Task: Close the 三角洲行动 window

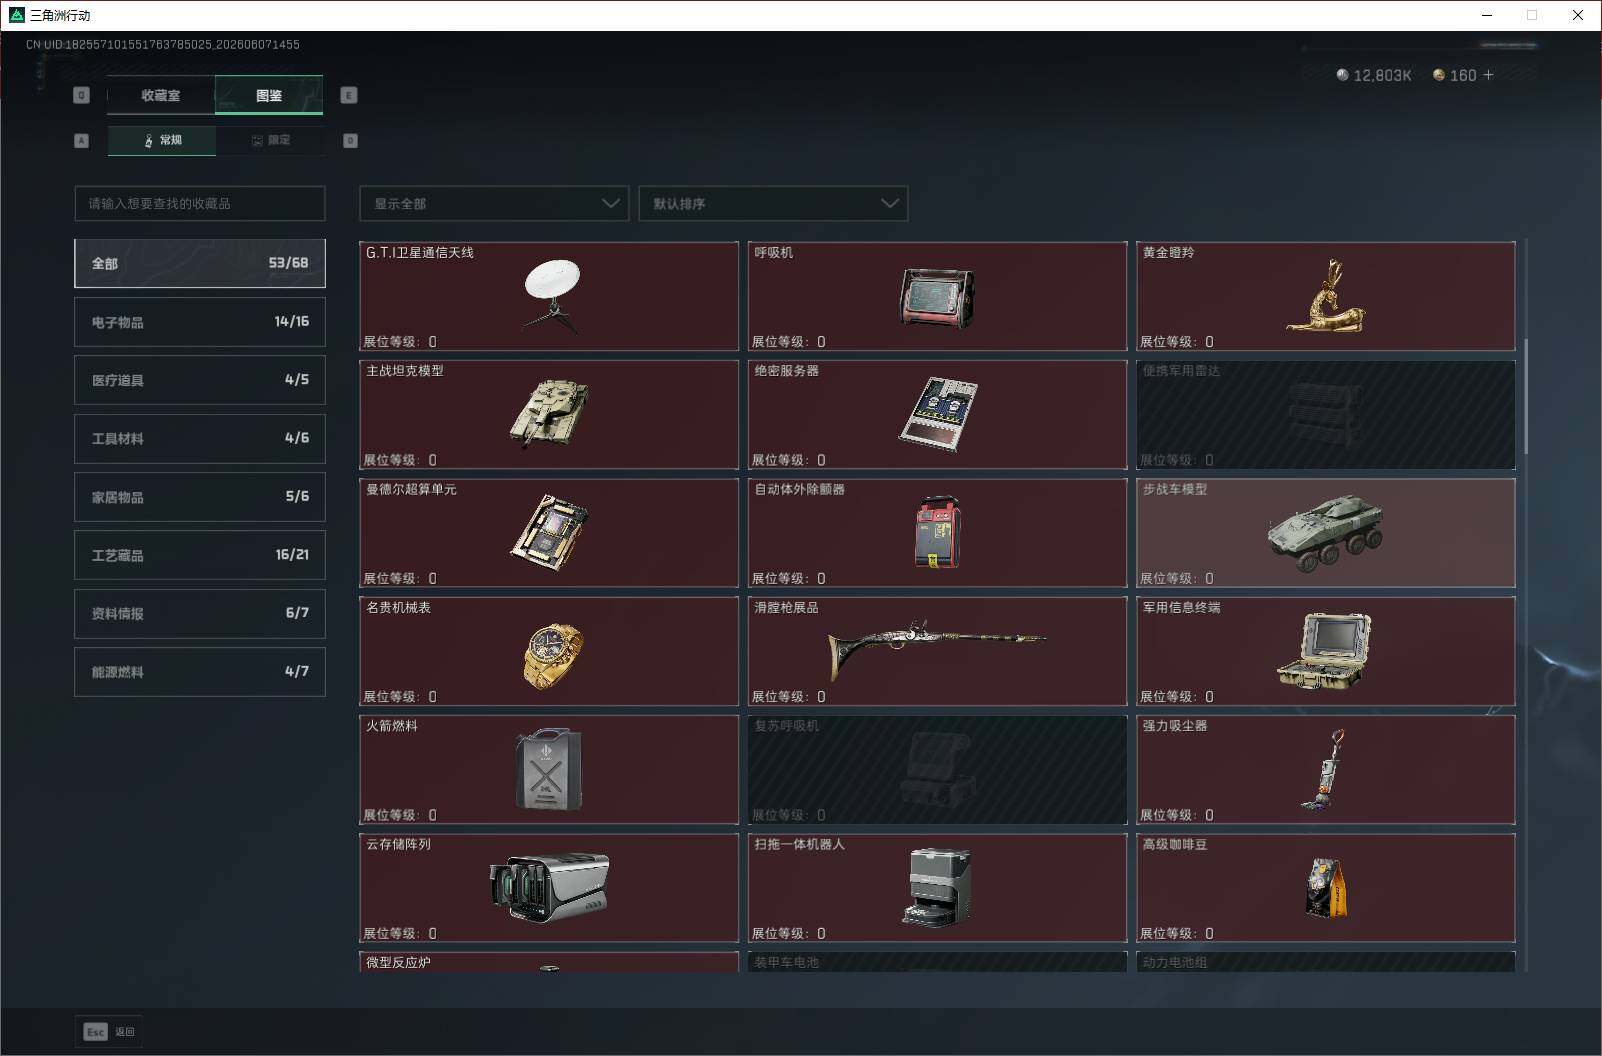Action: (x=1578, y=15)
